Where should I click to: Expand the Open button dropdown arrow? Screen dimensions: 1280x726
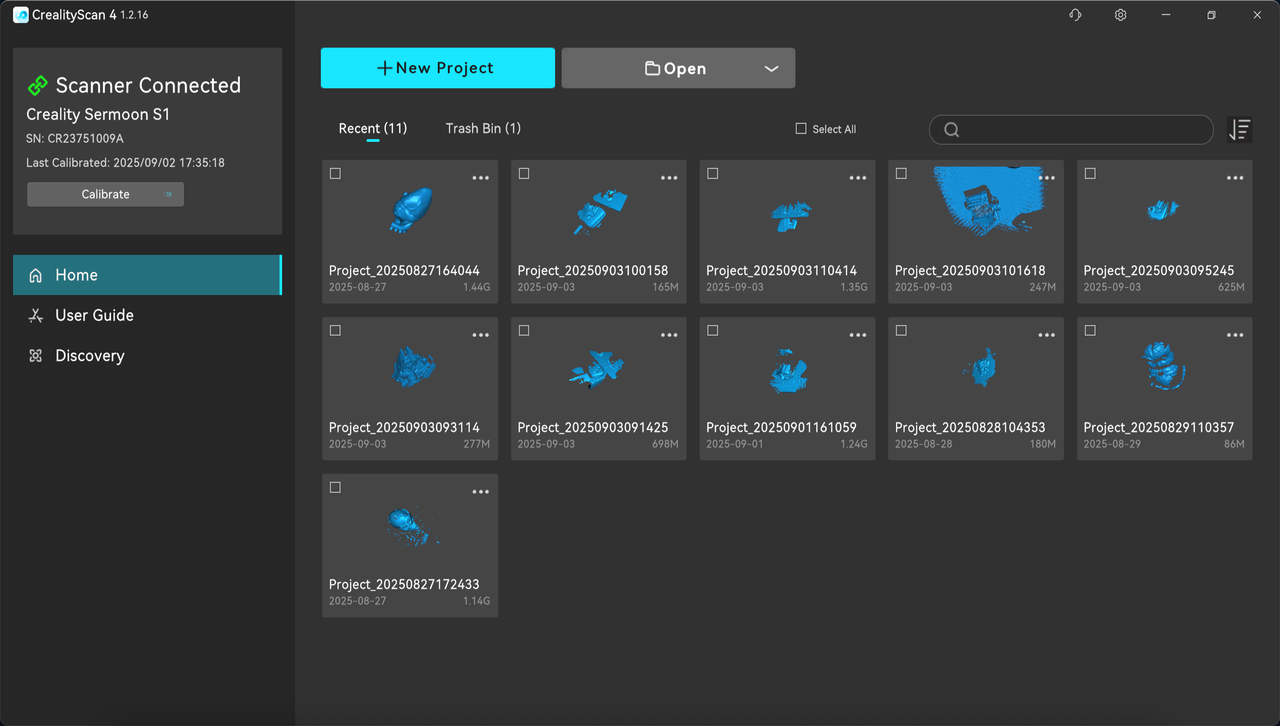pos(771,69)
